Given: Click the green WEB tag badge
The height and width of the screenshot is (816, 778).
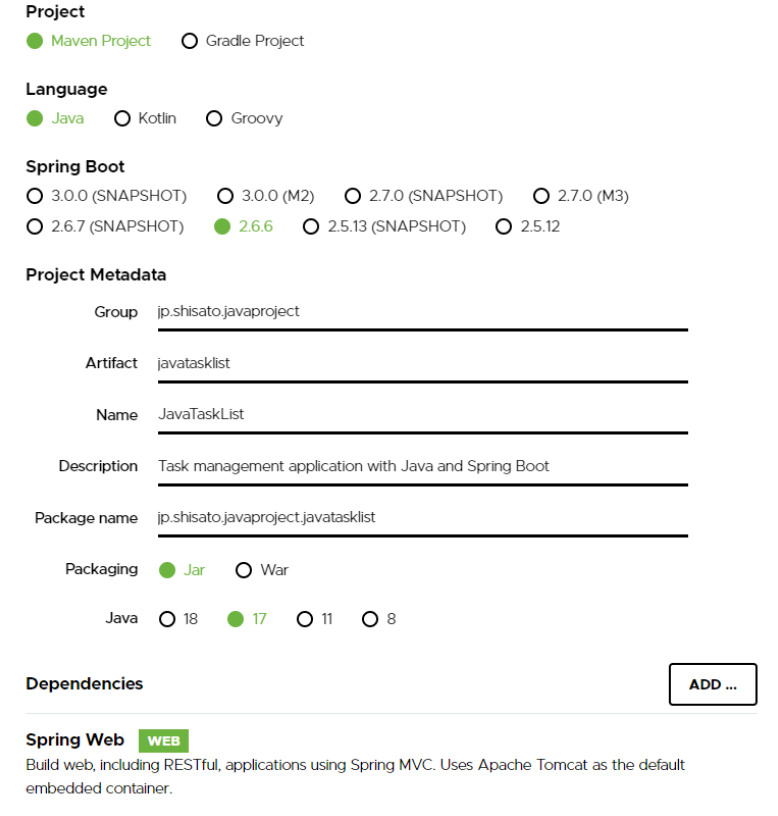Looking at the screenshot, I should 163,740.
